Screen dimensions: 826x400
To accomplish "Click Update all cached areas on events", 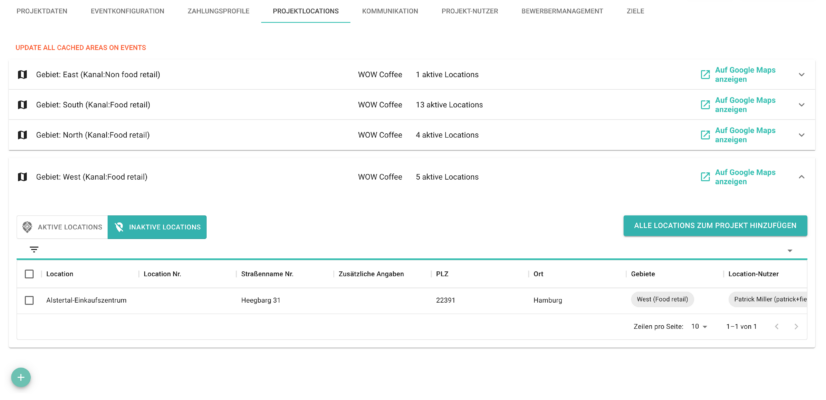I will (80, 48).
